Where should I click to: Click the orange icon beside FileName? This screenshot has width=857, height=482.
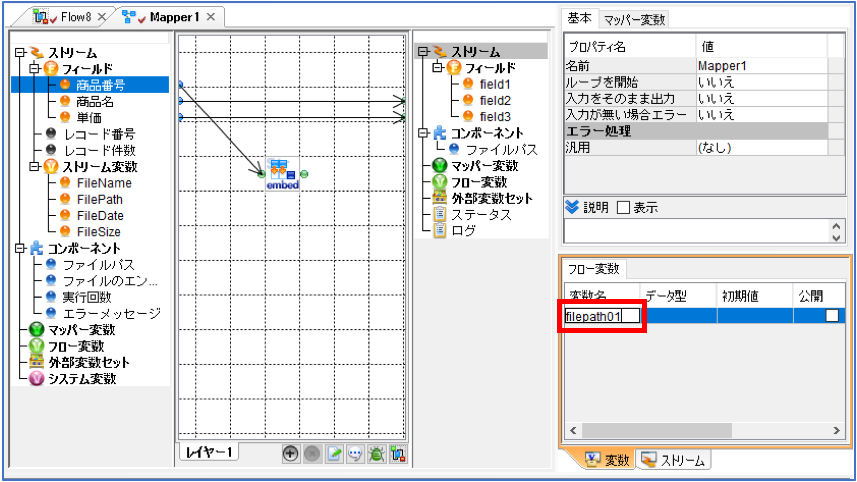pos(65,183)
